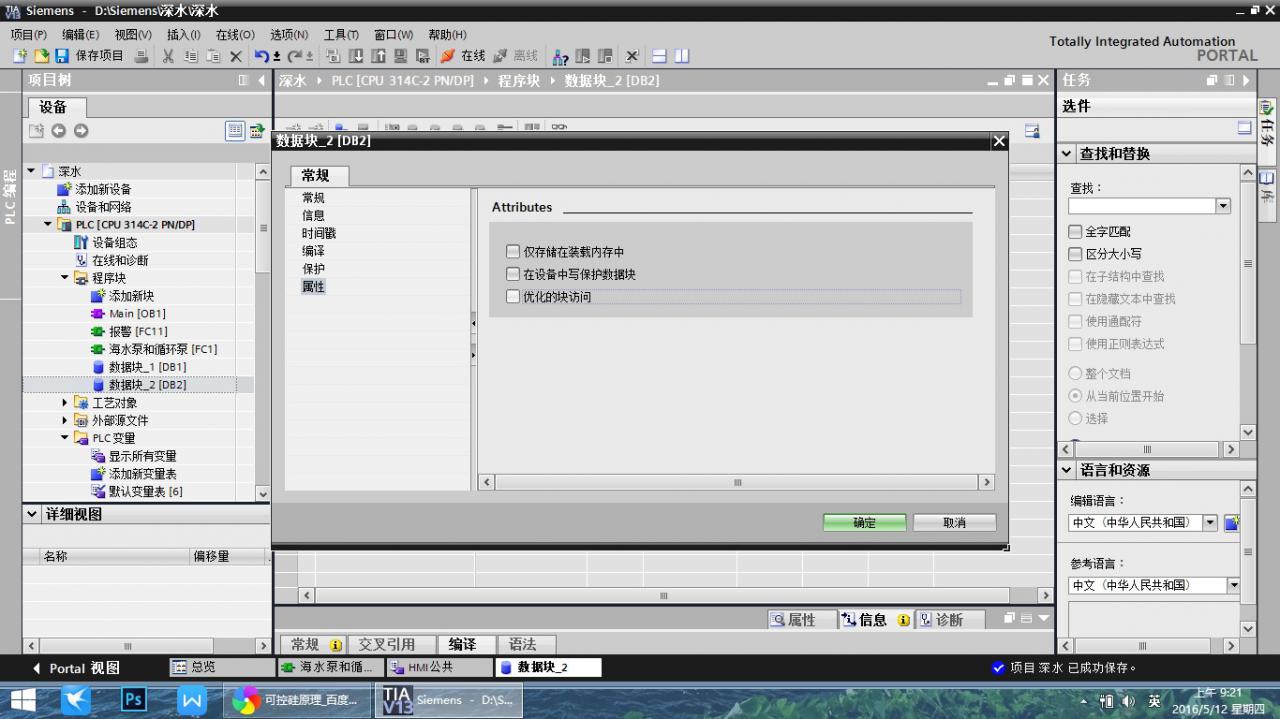Enable 在设备中写保护数据块 checkbox
1280x719 pixels.
513,274
